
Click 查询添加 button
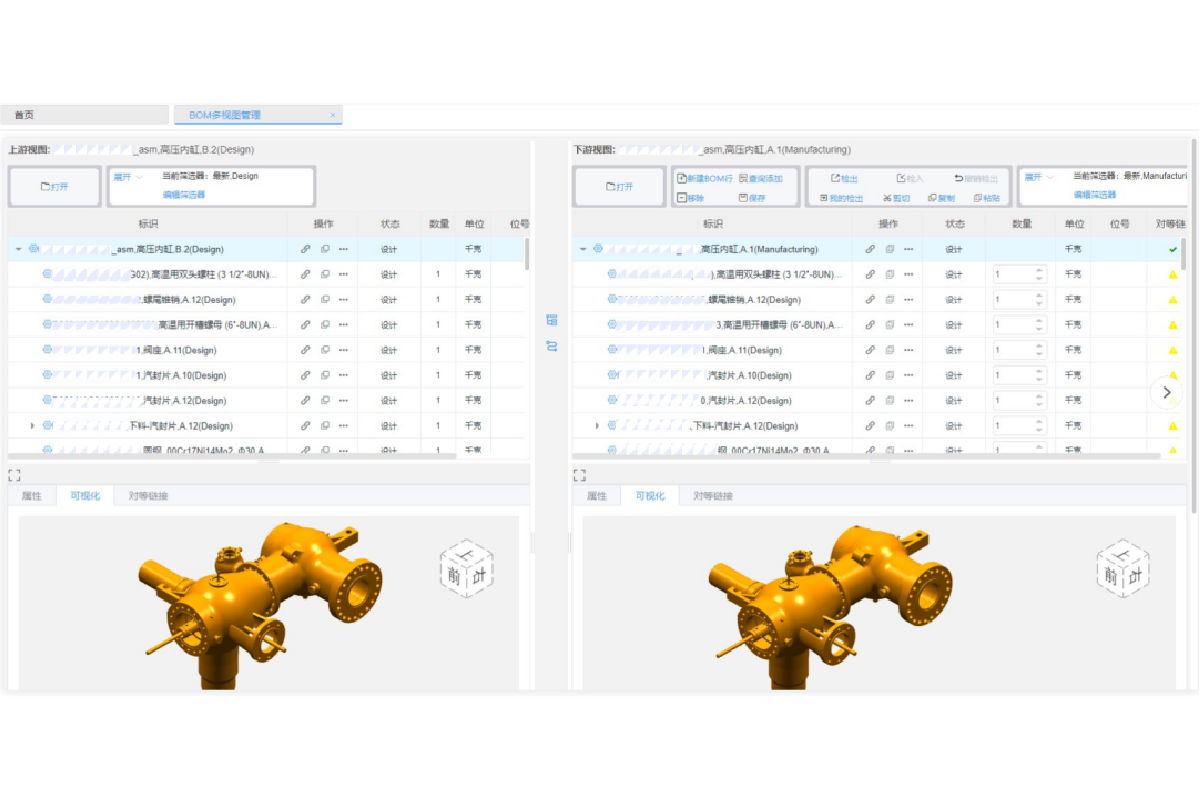click(x=761, y=178)
